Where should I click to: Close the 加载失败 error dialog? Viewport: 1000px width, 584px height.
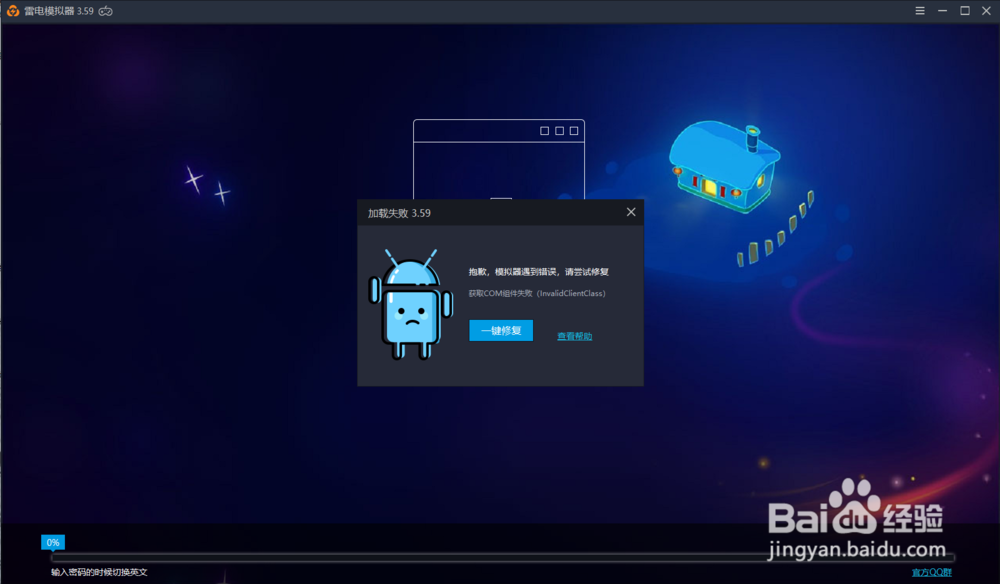pyautogui.click(x=631, y=212)
